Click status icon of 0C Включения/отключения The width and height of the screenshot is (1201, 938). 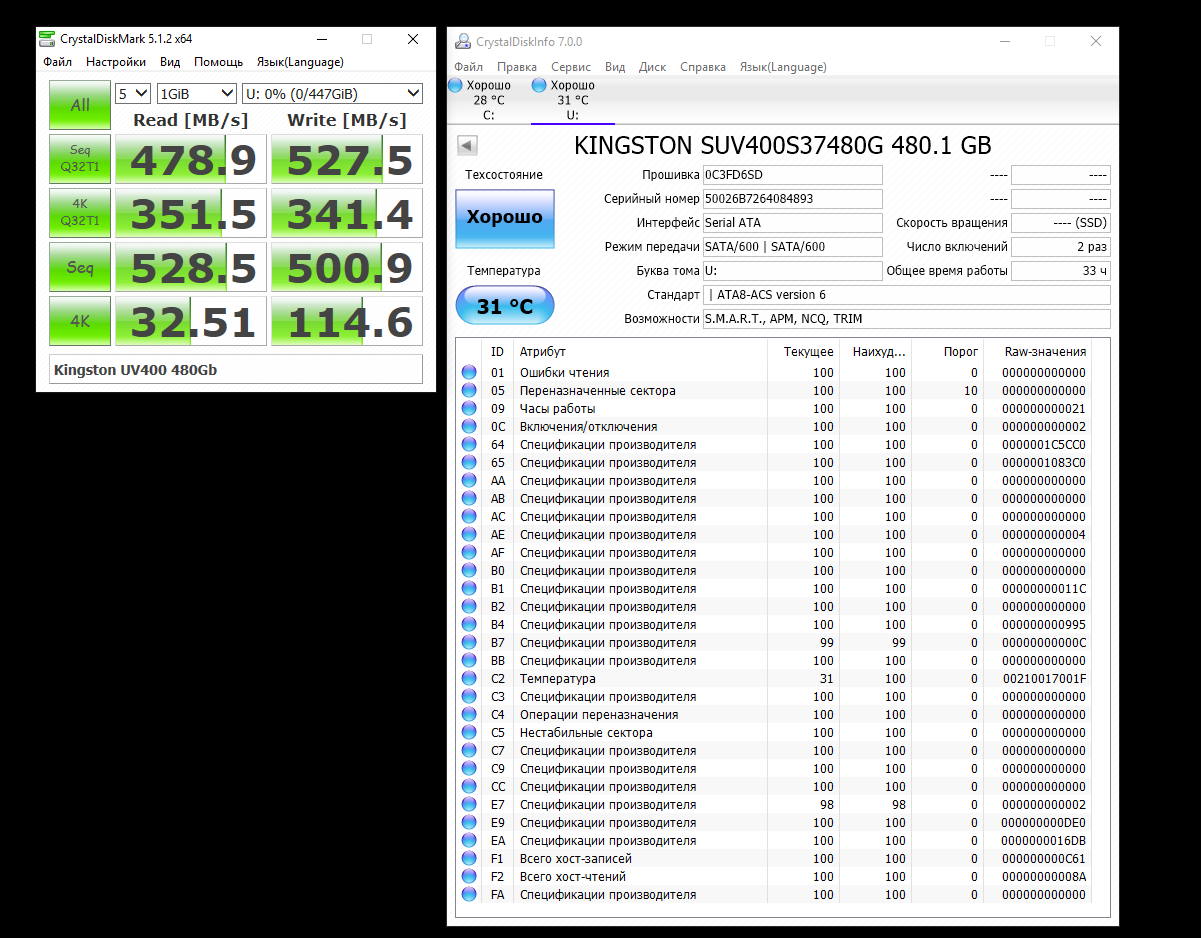click(469, 427)
